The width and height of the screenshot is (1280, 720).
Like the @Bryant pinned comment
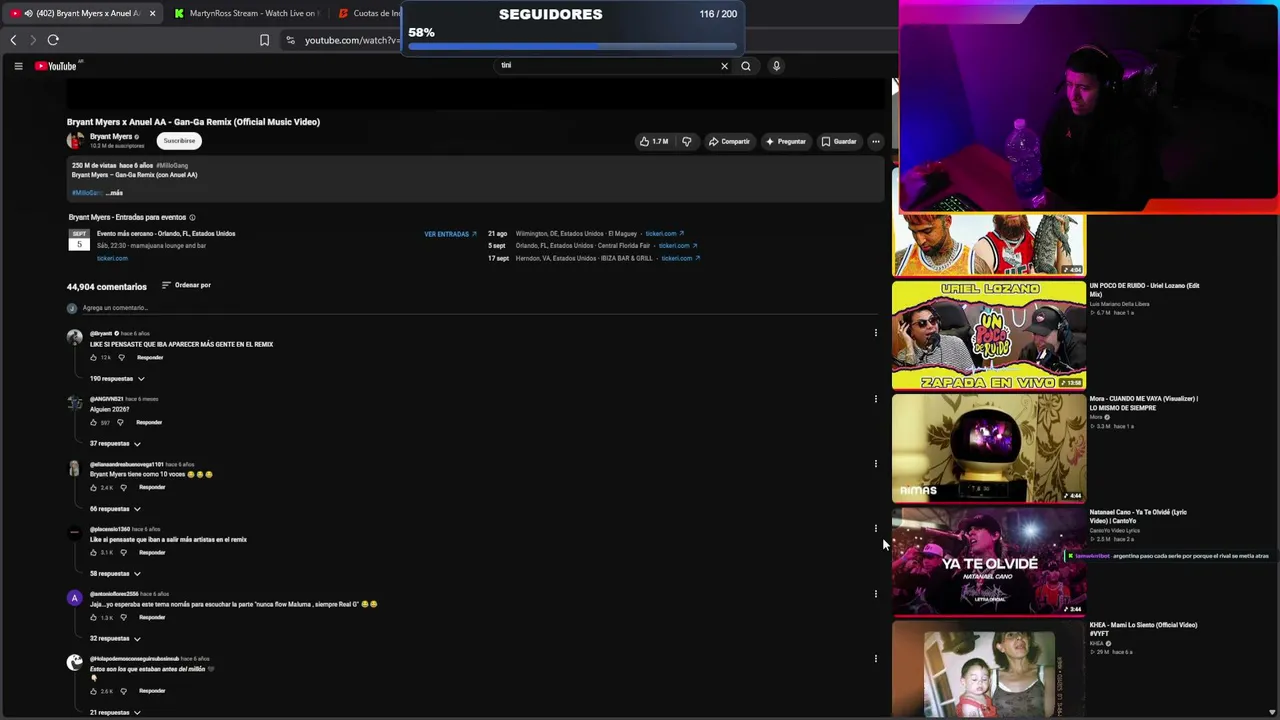[94, 358]
